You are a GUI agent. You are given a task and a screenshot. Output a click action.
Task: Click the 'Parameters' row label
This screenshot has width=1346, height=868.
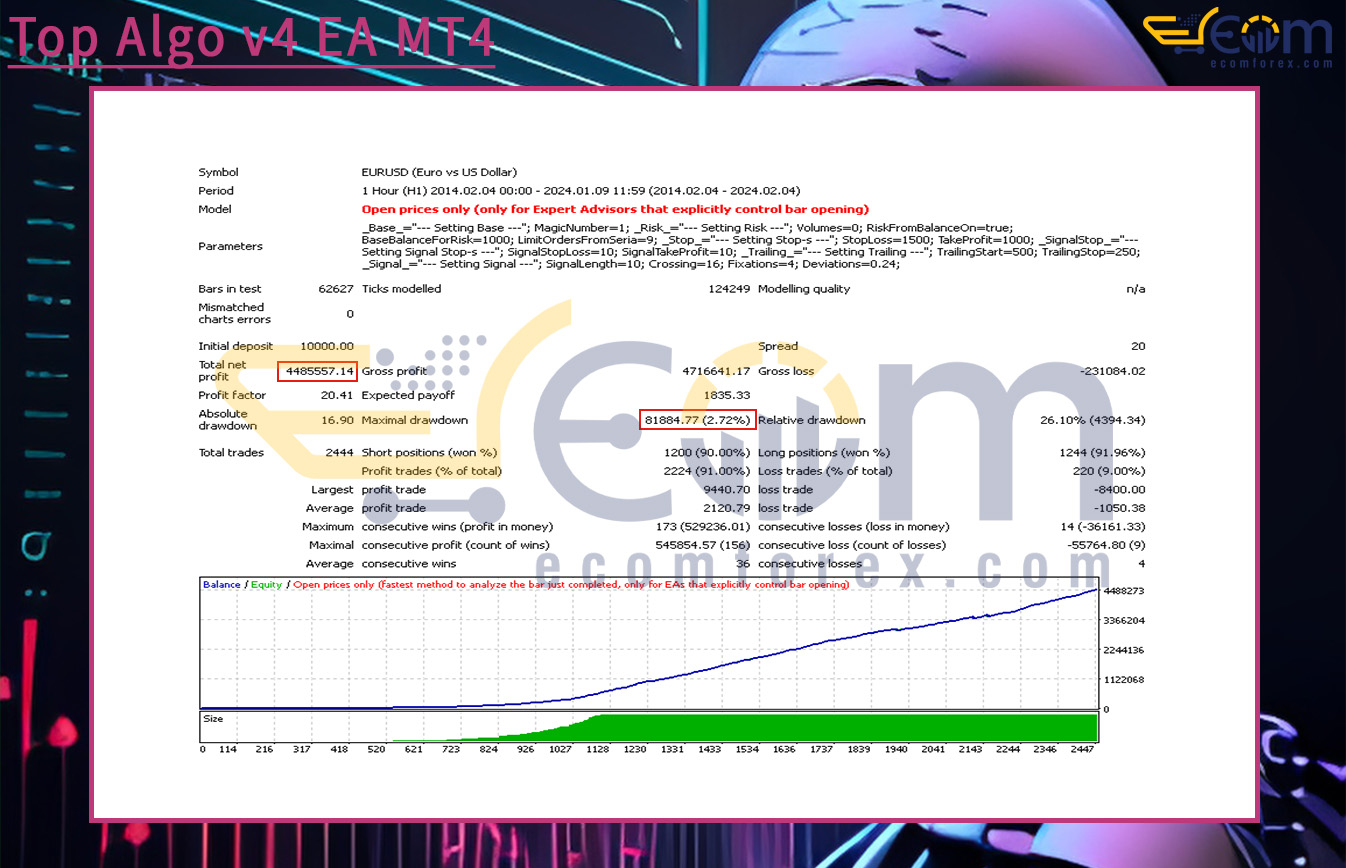[230, 246]
